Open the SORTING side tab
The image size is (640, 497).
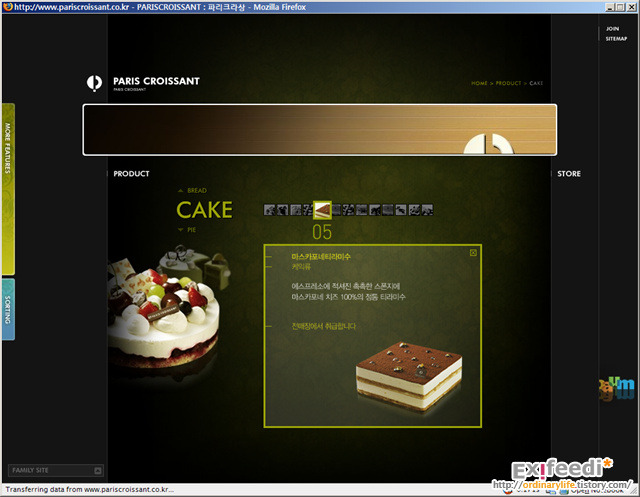pyautogui.click(x=8, y=309)
